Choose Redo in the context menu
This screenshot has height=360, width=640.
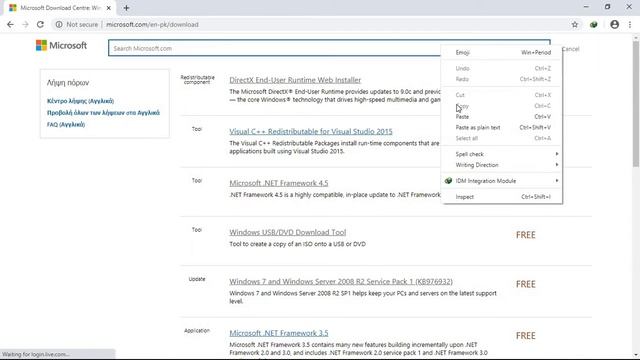point(502,79)
